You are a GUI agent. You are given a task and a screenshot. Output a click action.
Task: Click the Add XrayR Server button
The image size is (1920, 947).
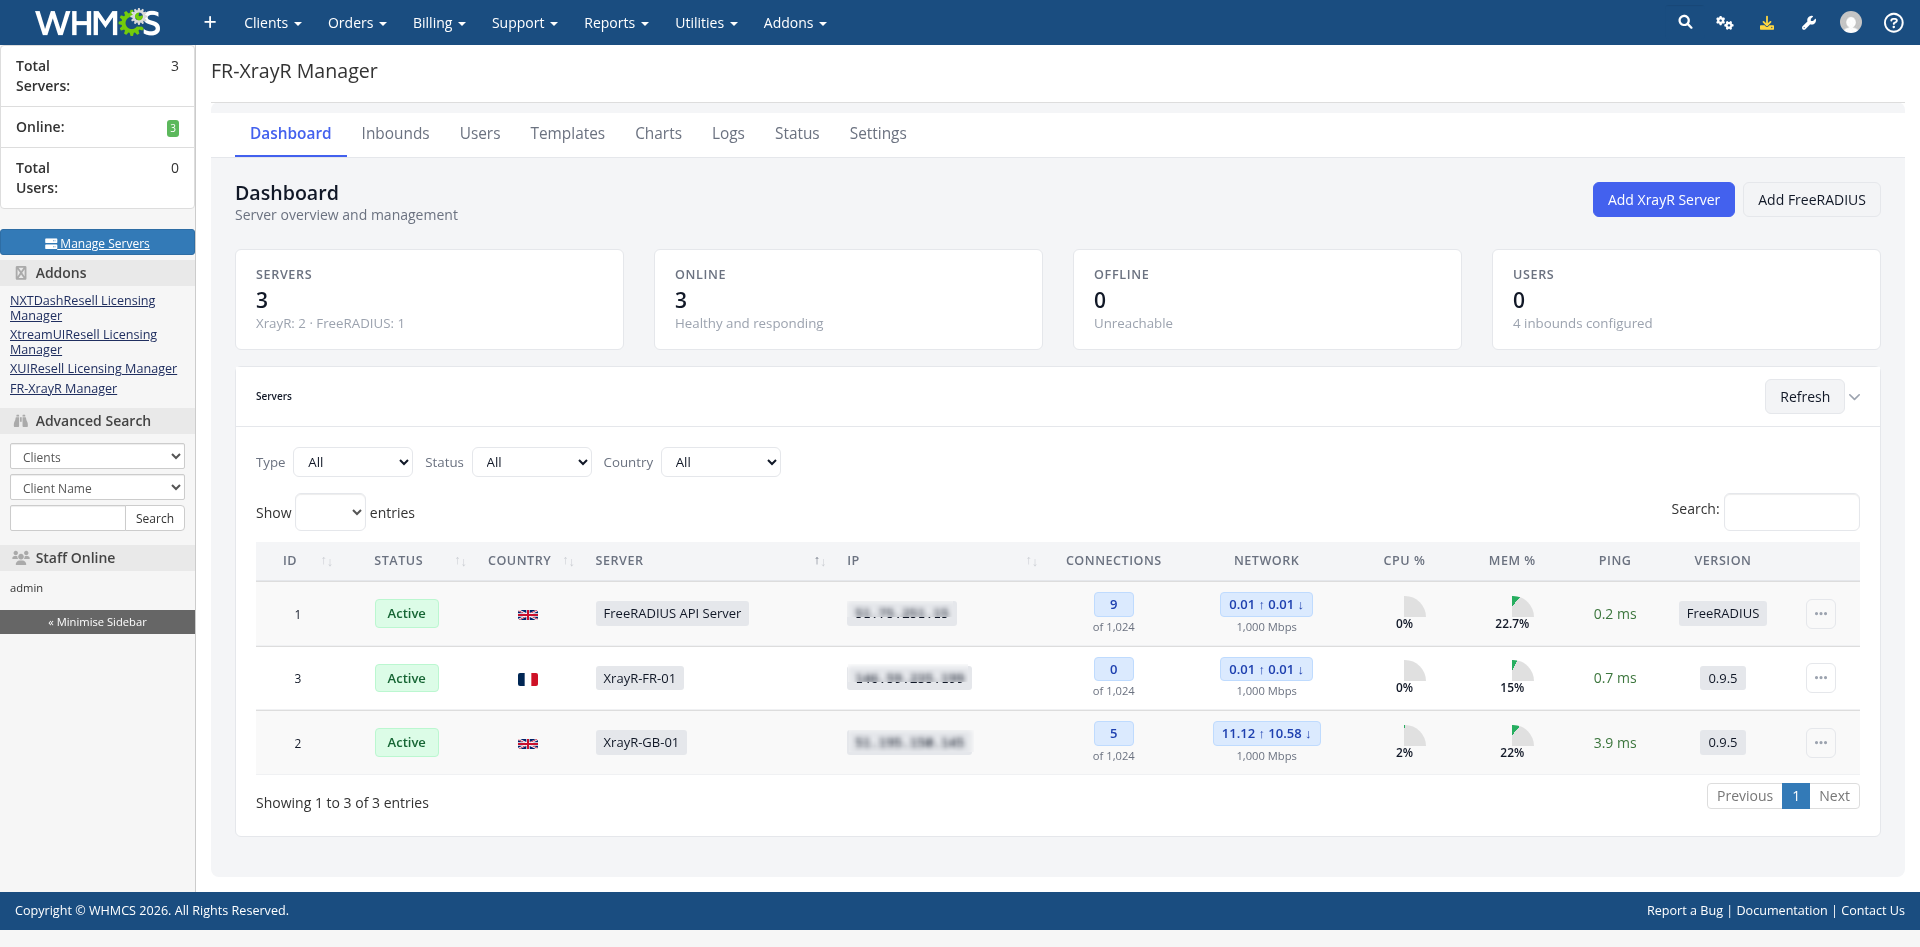[x=1663, y=200]
